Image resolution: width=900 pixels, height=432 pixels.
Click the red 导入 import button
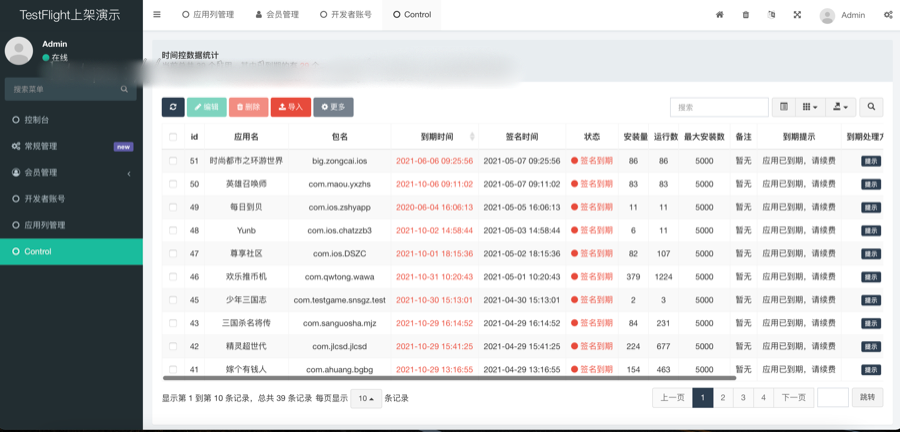point(290,107)
